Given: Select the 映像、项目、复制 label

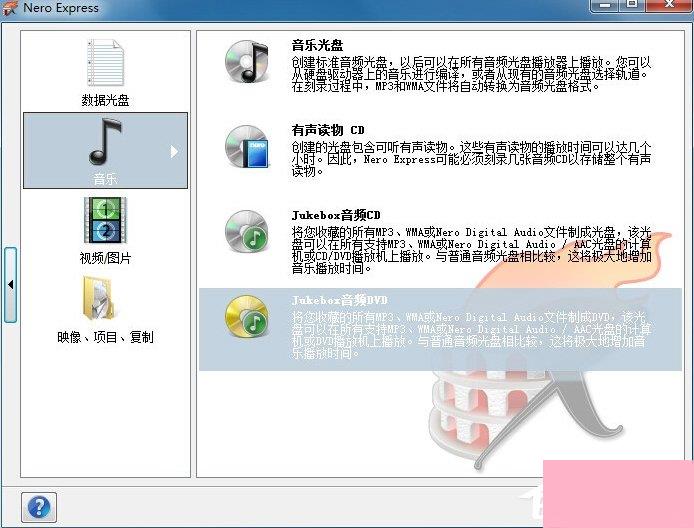Looking at the screenshot, I should click(x=105, y=337).
